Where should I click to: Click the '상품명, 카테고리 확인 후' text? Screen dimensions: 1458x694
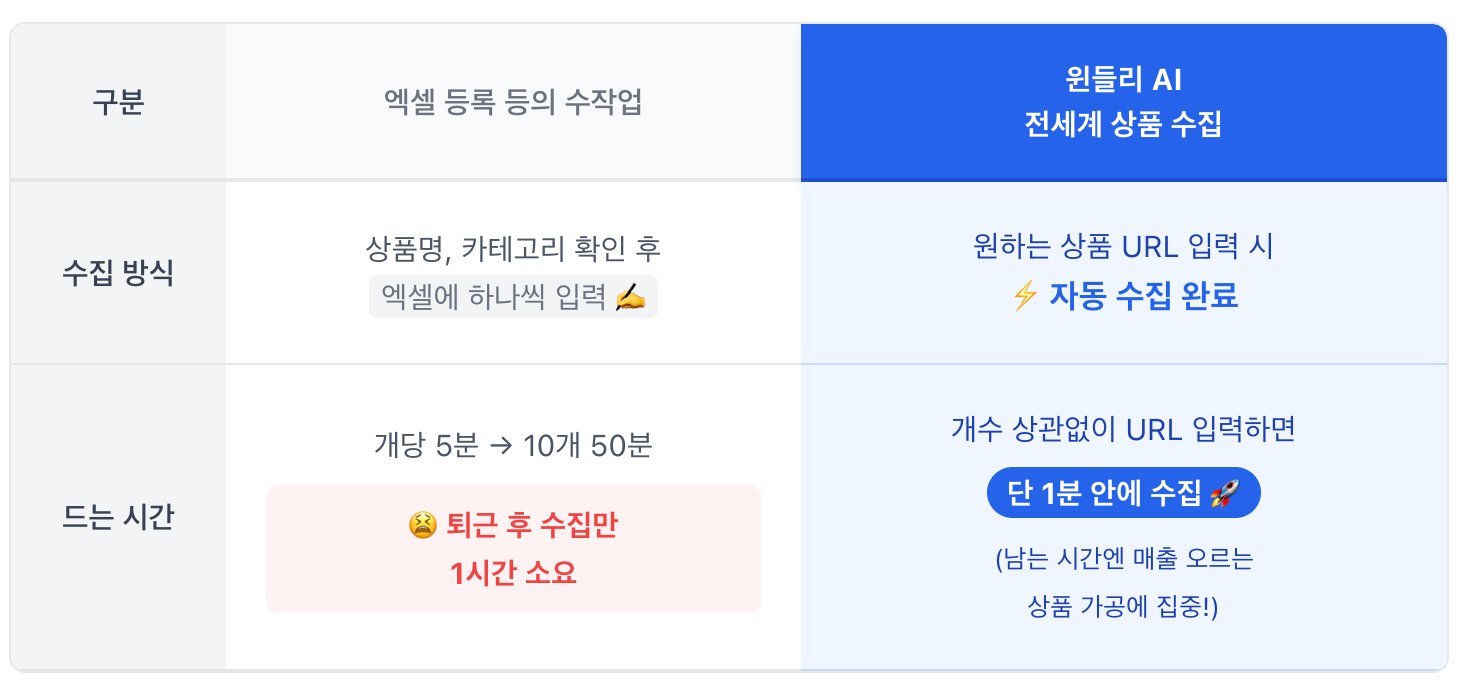pos(513,249)
